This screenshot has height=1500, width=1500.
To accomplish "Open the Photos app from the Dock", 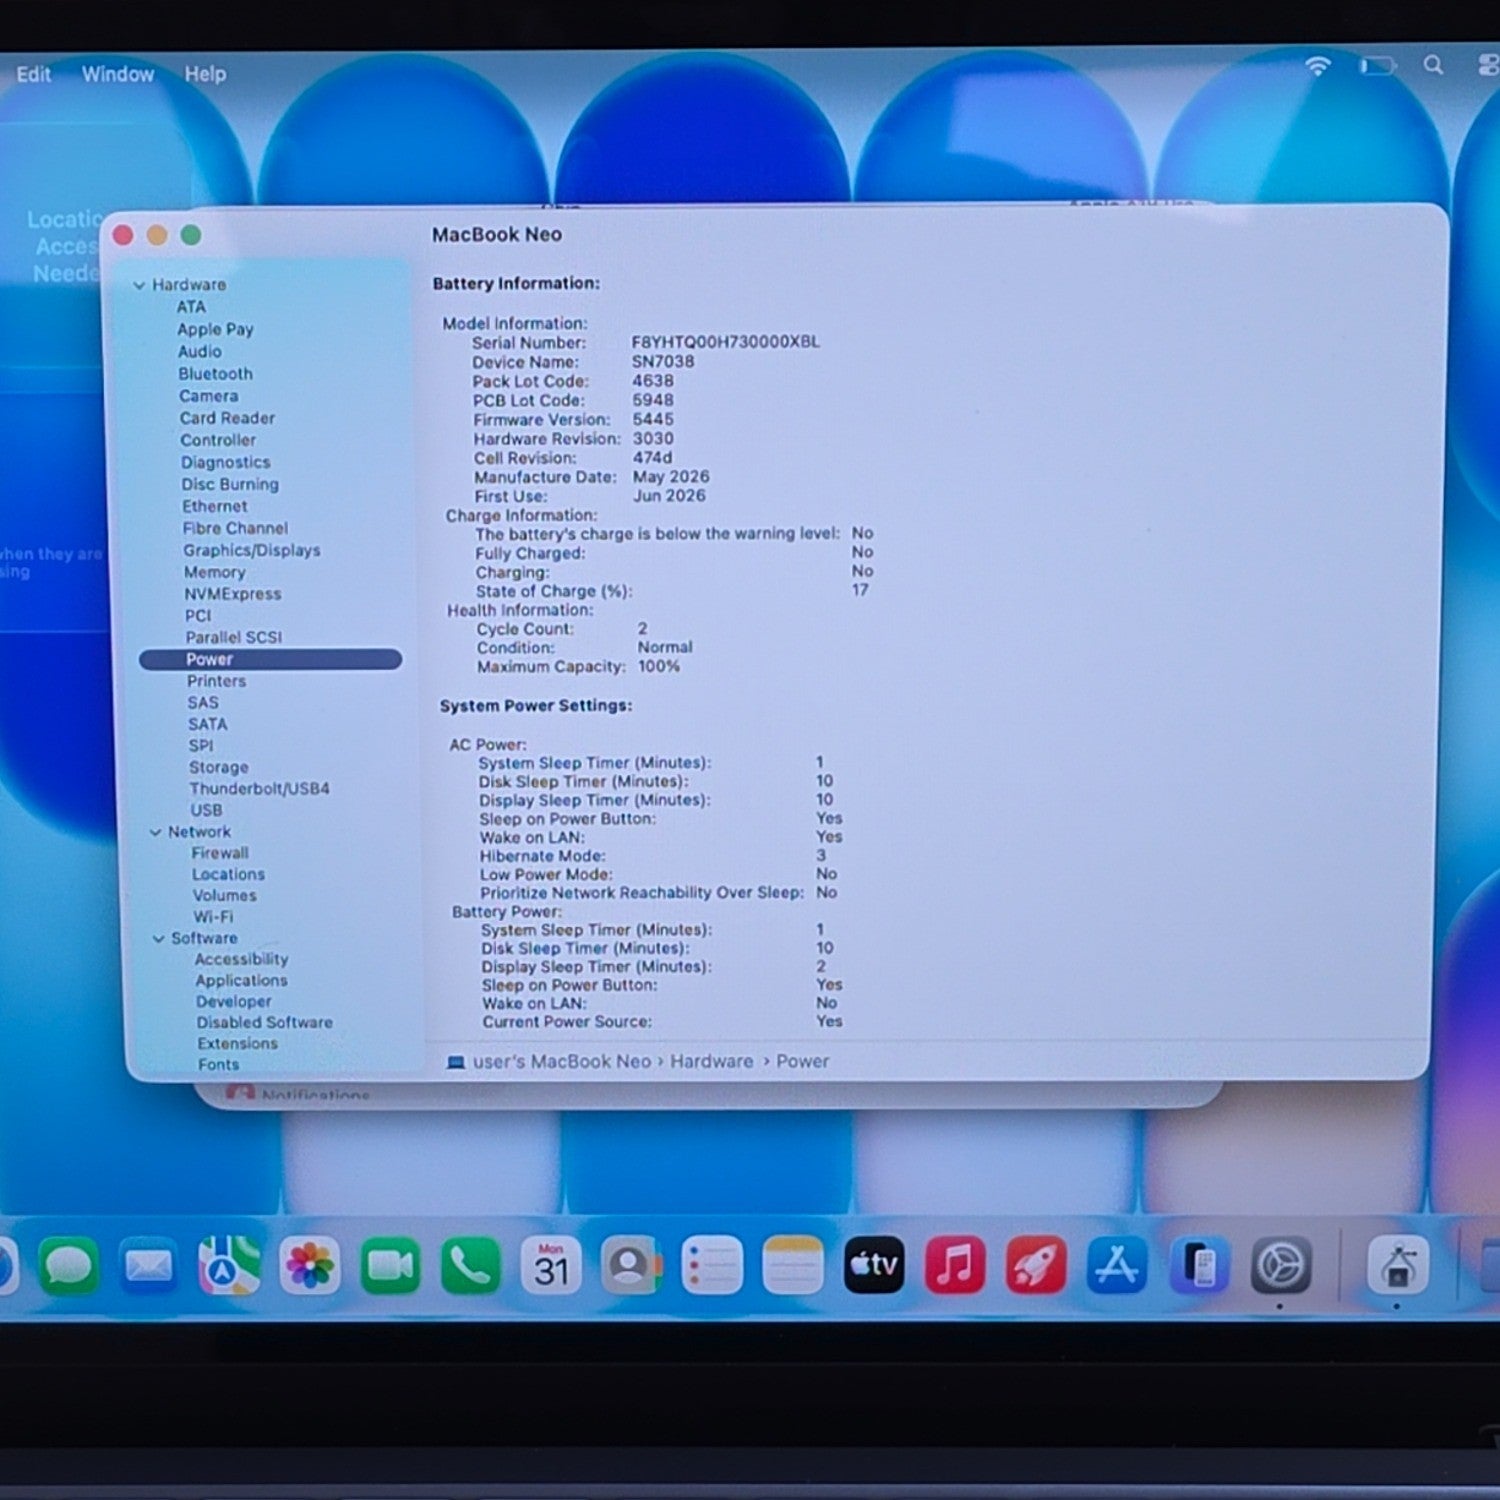I will point(310,1266).
